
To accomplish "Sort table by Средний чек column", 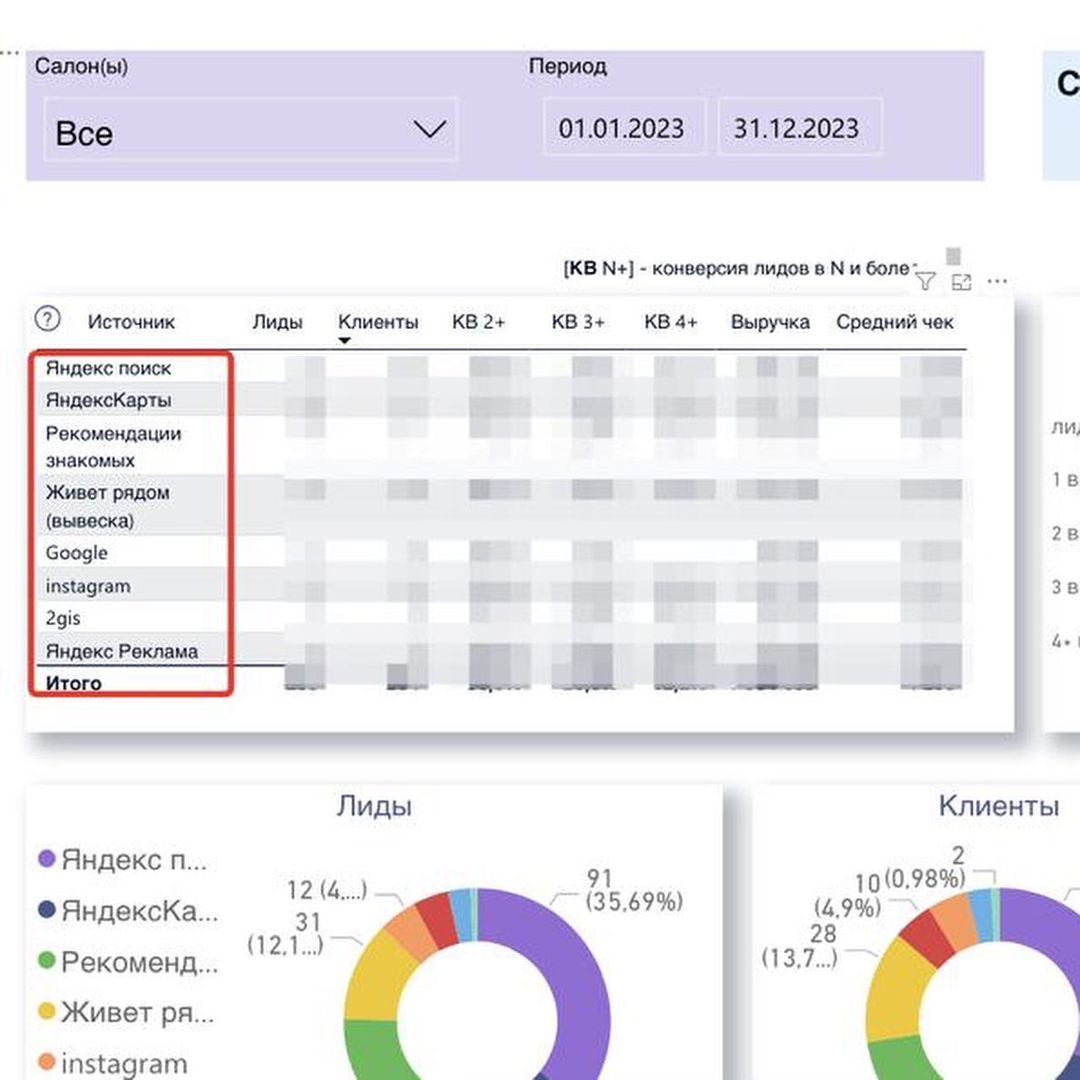I will 894,322.
